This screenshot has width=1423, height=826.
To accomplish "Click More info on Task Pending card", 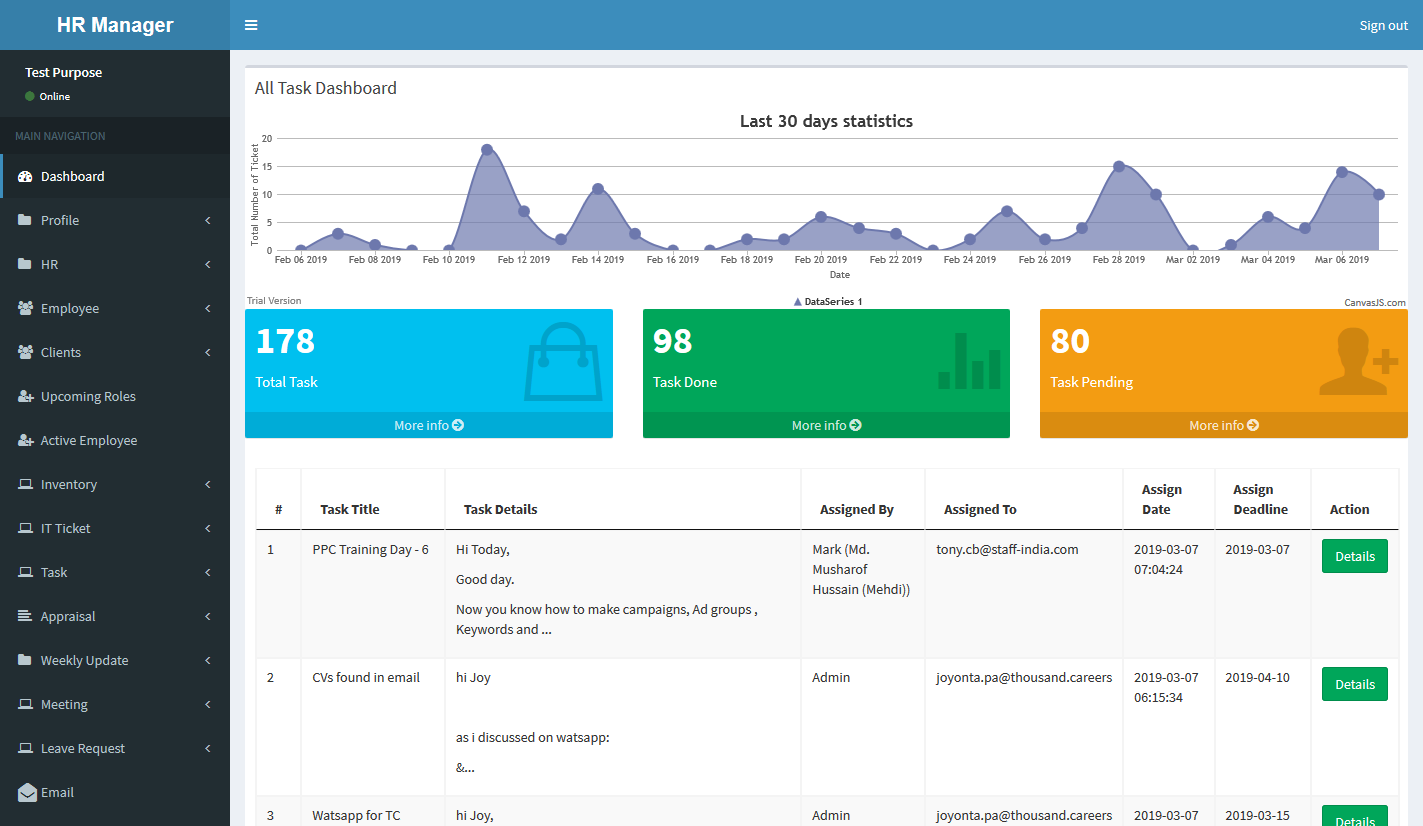I will 1223,425.
